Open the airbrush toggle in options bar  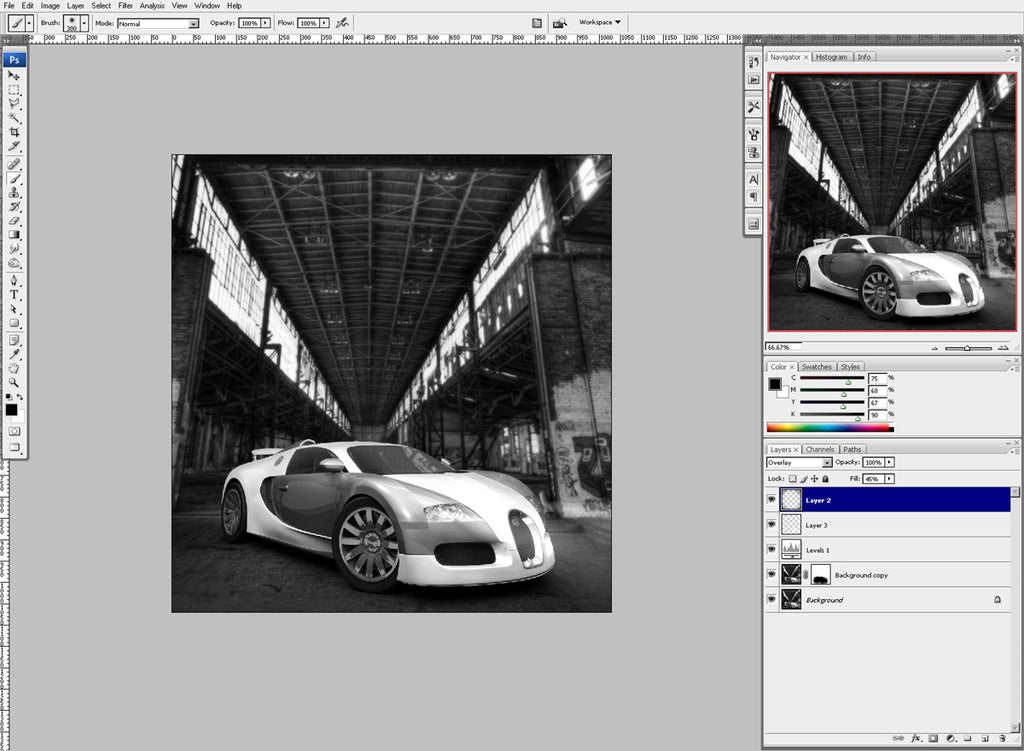(343, 23)
